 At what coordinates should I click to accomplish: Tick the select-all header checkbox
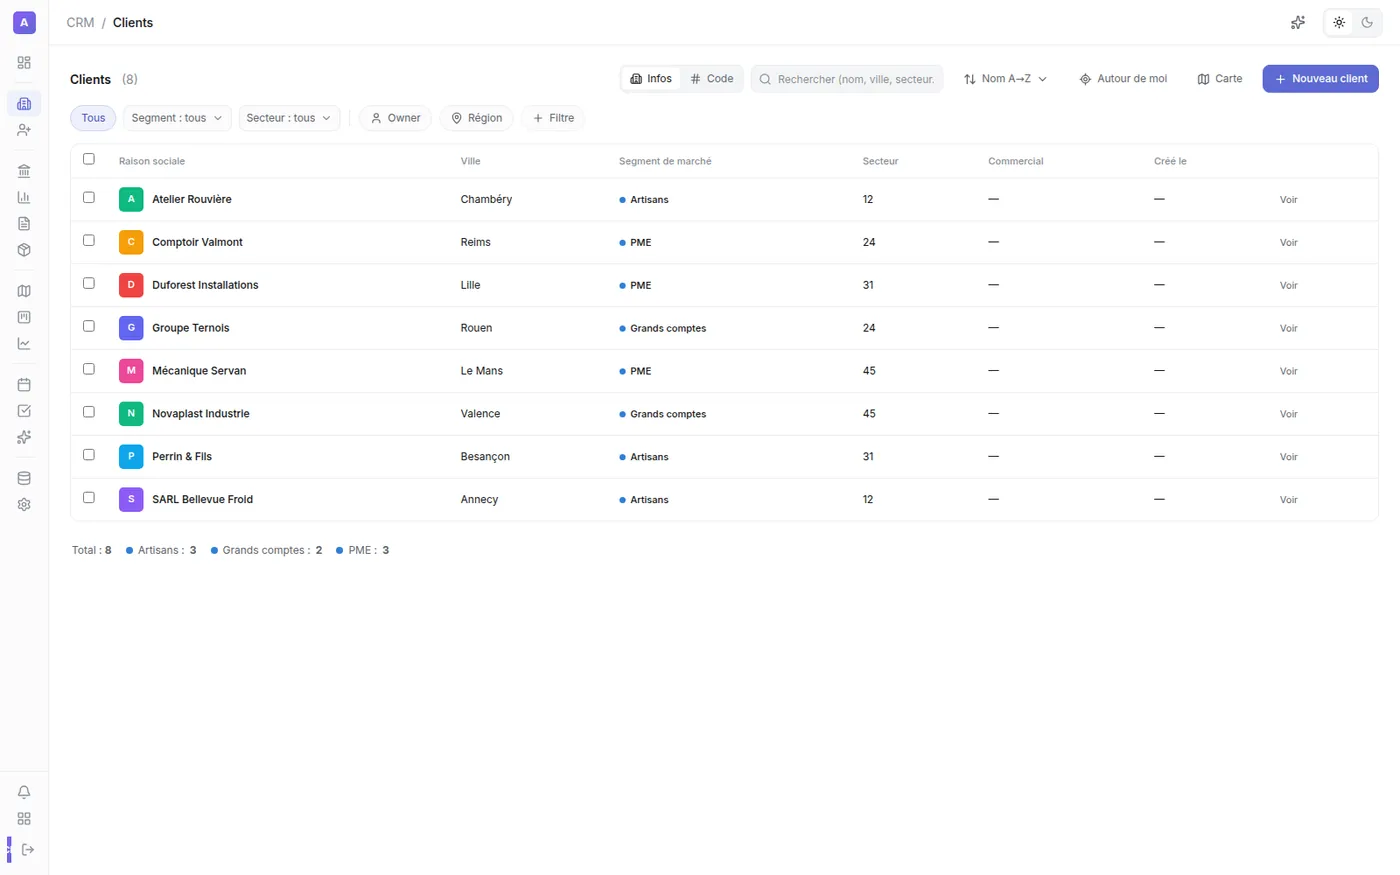click(89, 159)
